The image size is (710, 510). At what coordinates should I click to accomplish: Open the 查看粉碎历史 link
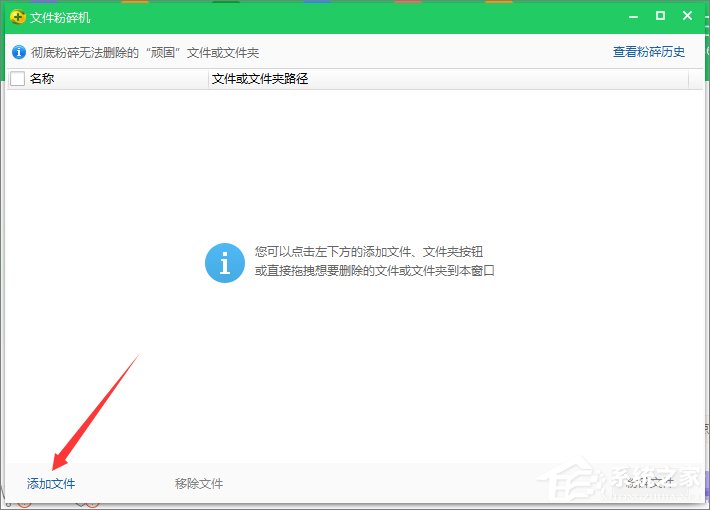tap(649, 52)
